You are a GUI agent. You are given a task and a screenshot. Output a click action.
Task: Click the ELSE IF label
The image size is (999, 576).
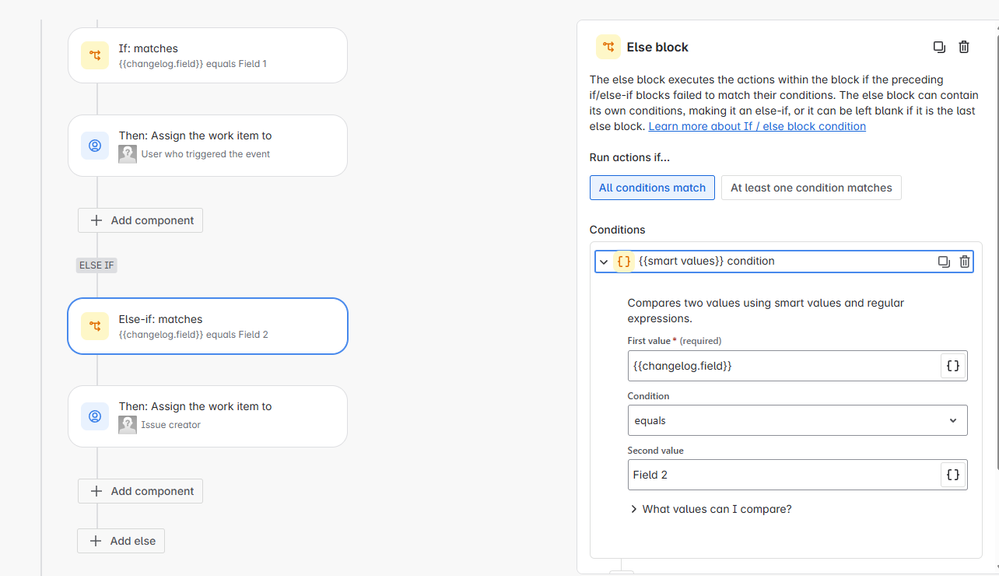point(96,265)
